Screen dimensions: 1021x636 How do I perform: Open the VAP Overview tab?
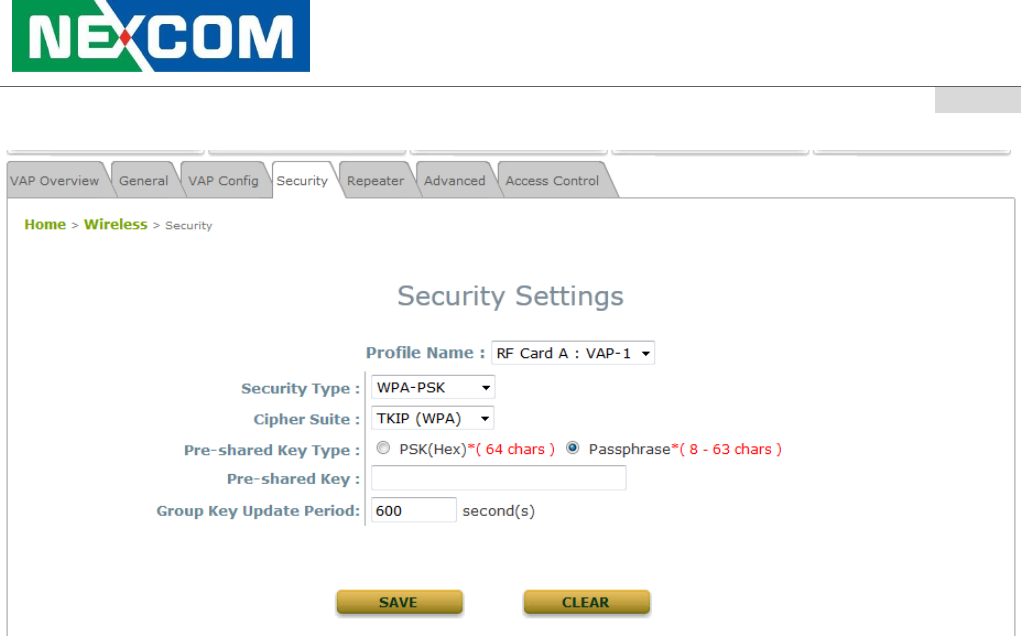pos(54,181)
